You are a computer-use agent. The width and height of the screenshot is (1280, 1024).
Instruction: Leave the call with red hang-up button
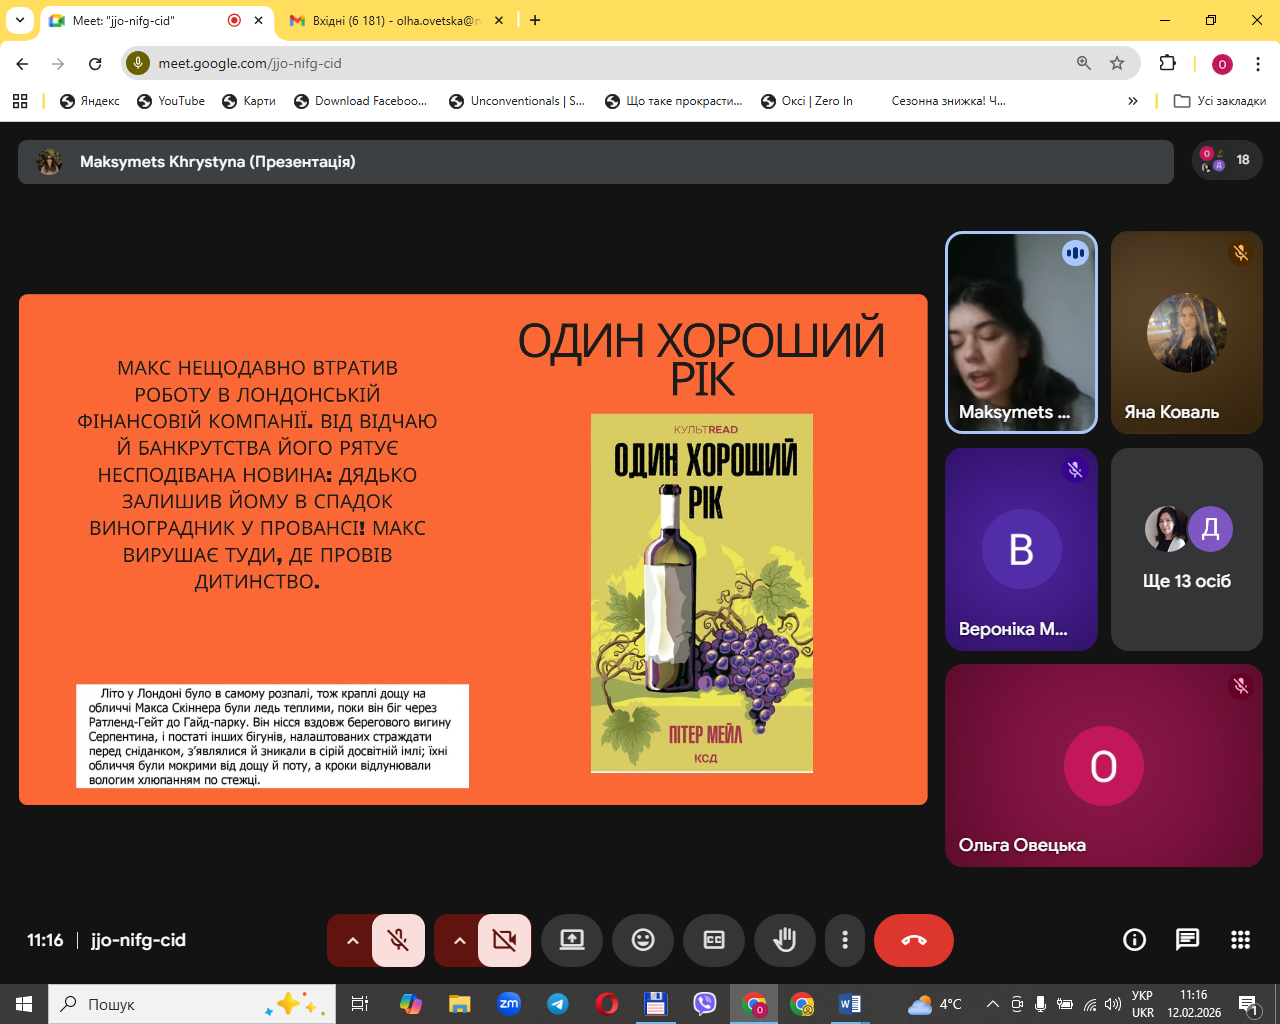913,940
